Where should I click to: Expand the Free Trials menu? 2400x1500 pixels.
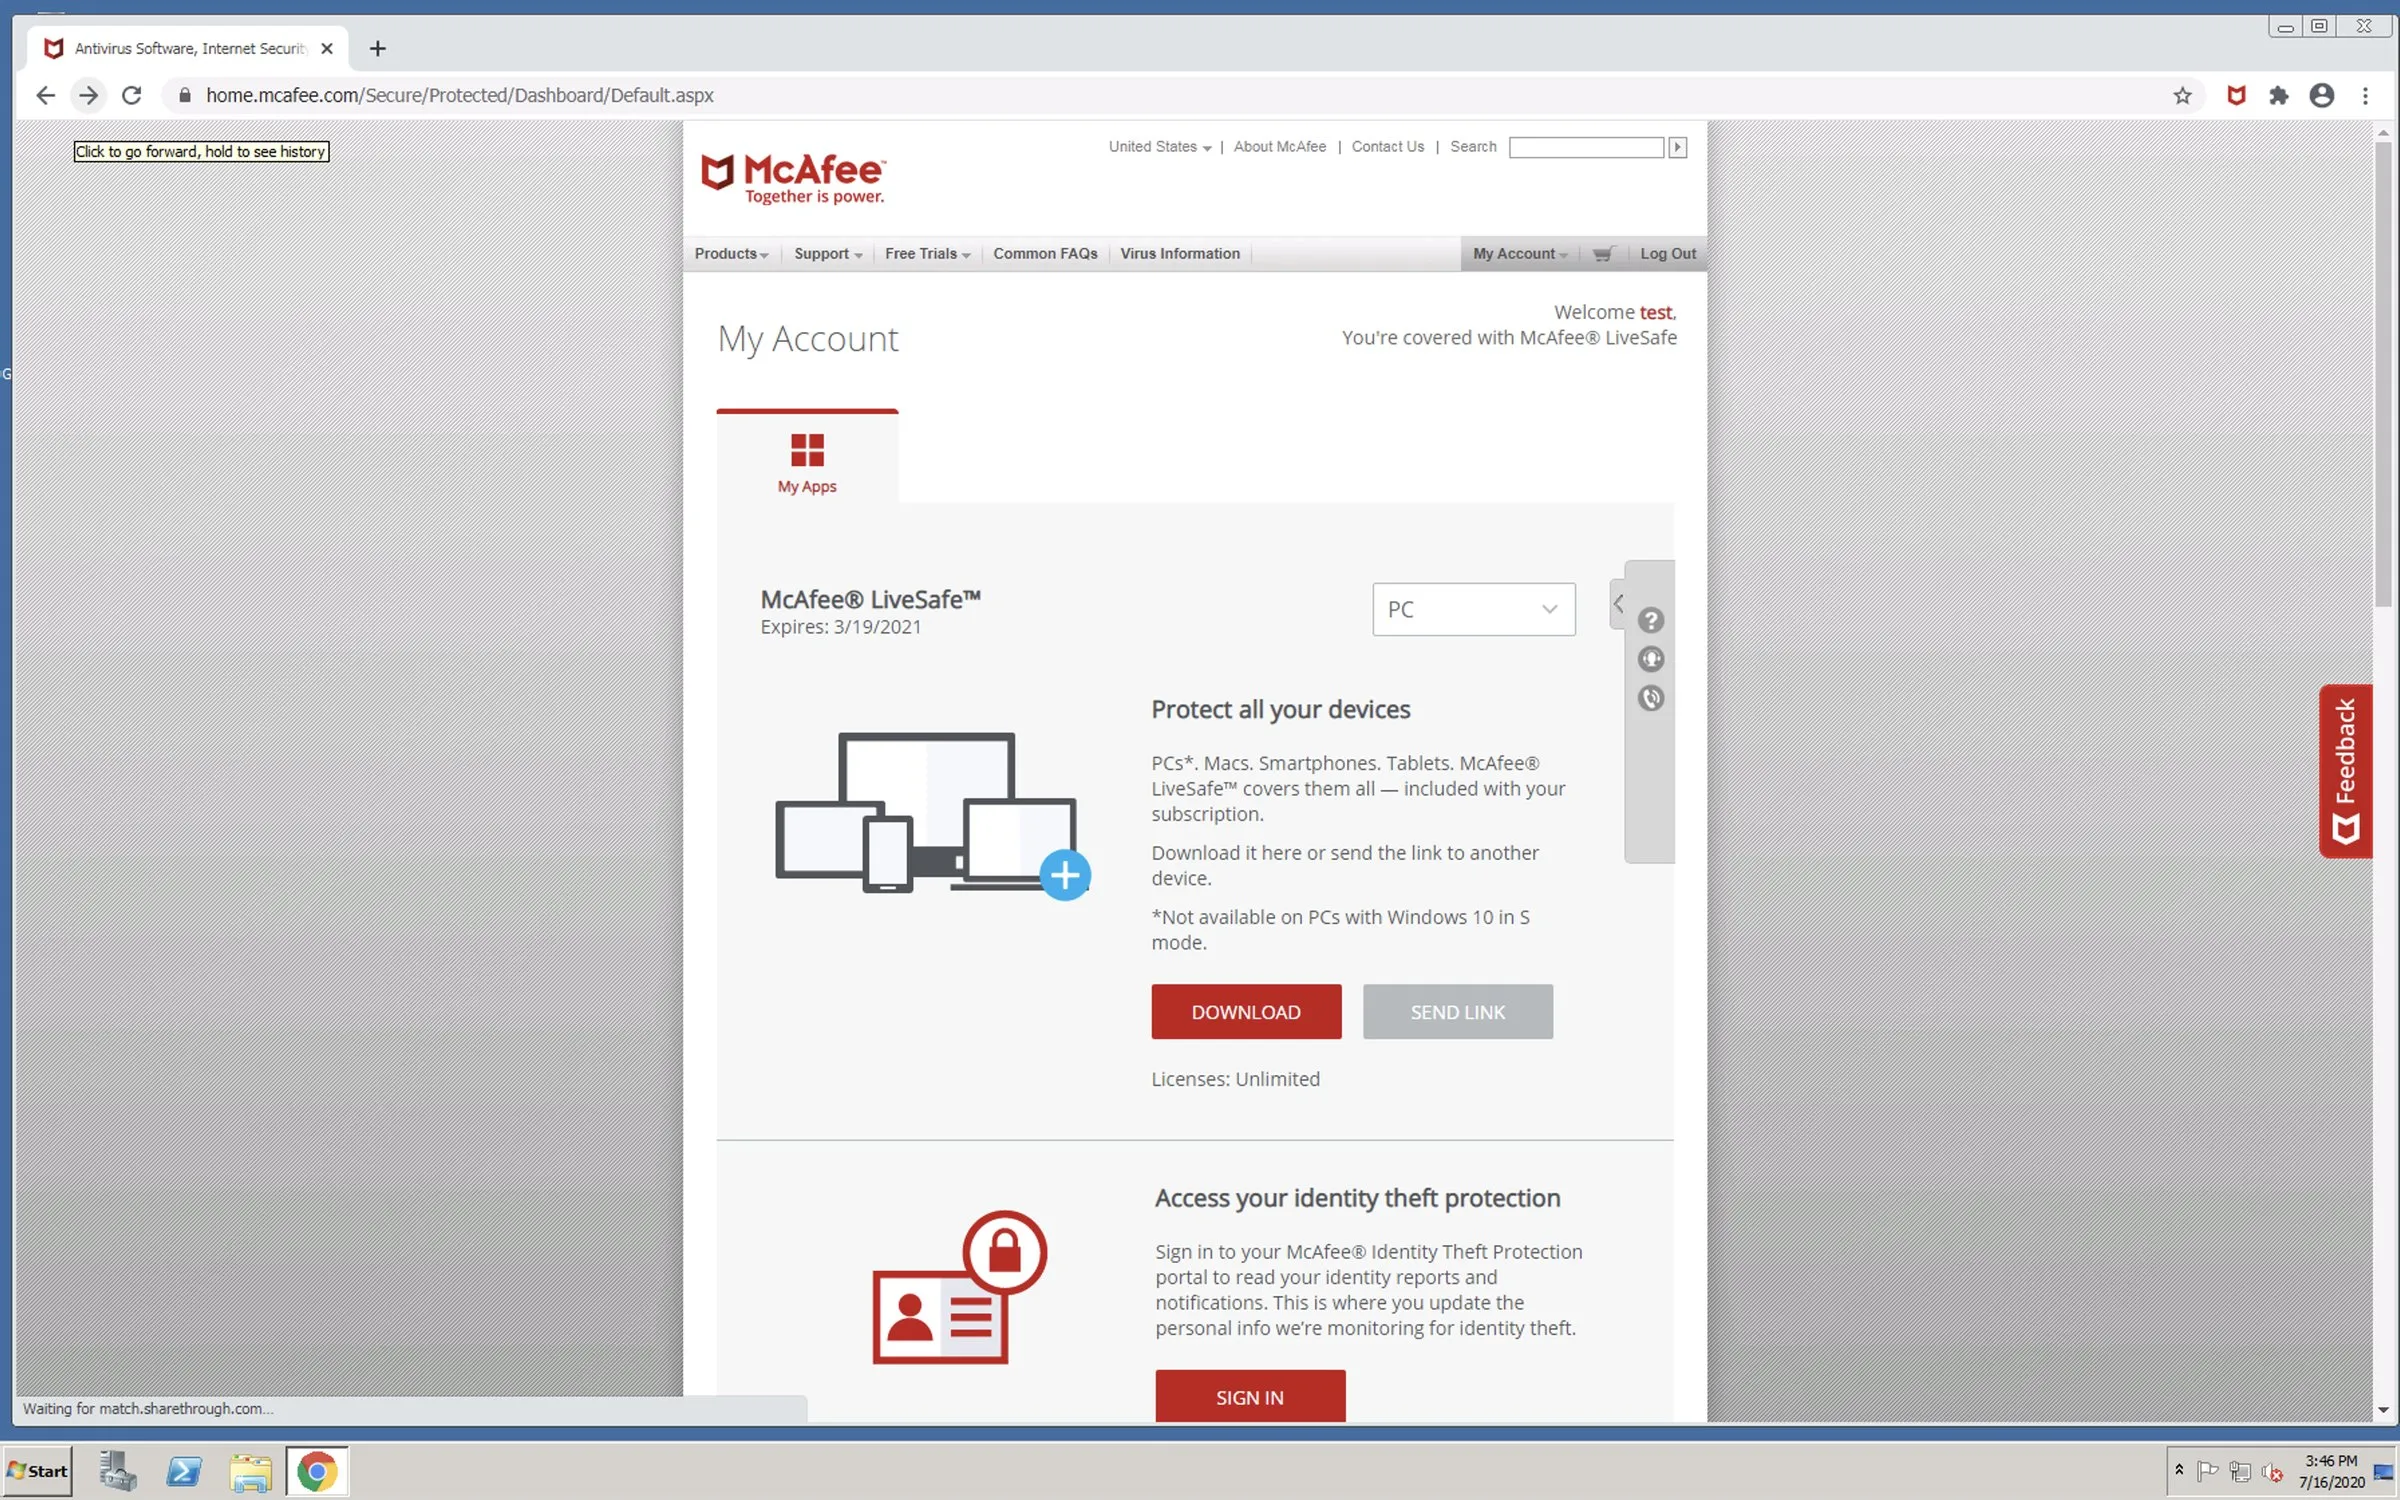[927, 254]
